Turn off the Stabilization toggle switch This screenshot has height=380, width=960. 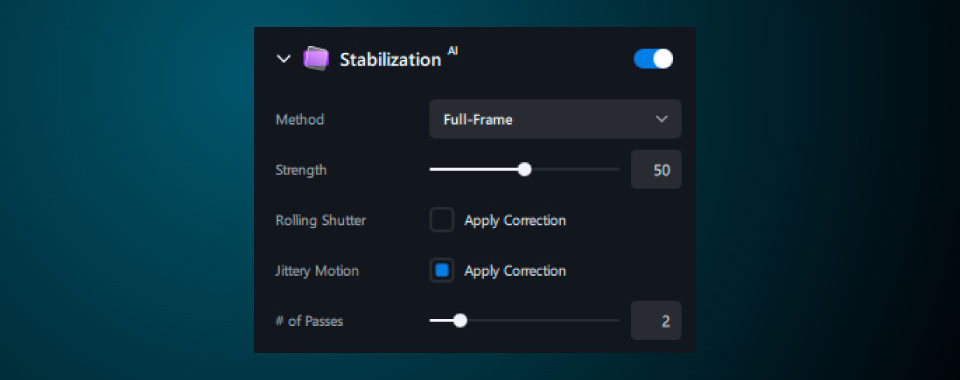(653, 59)
